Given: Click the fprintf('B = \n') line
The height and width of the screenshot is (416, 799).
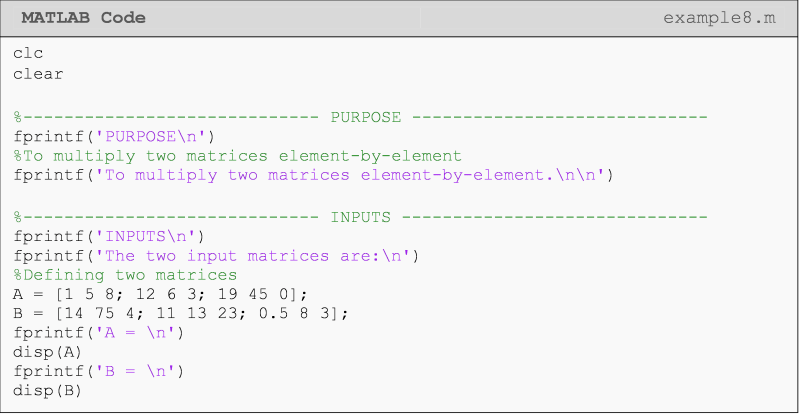Looking at the screenshot, I should pos(98,371).
